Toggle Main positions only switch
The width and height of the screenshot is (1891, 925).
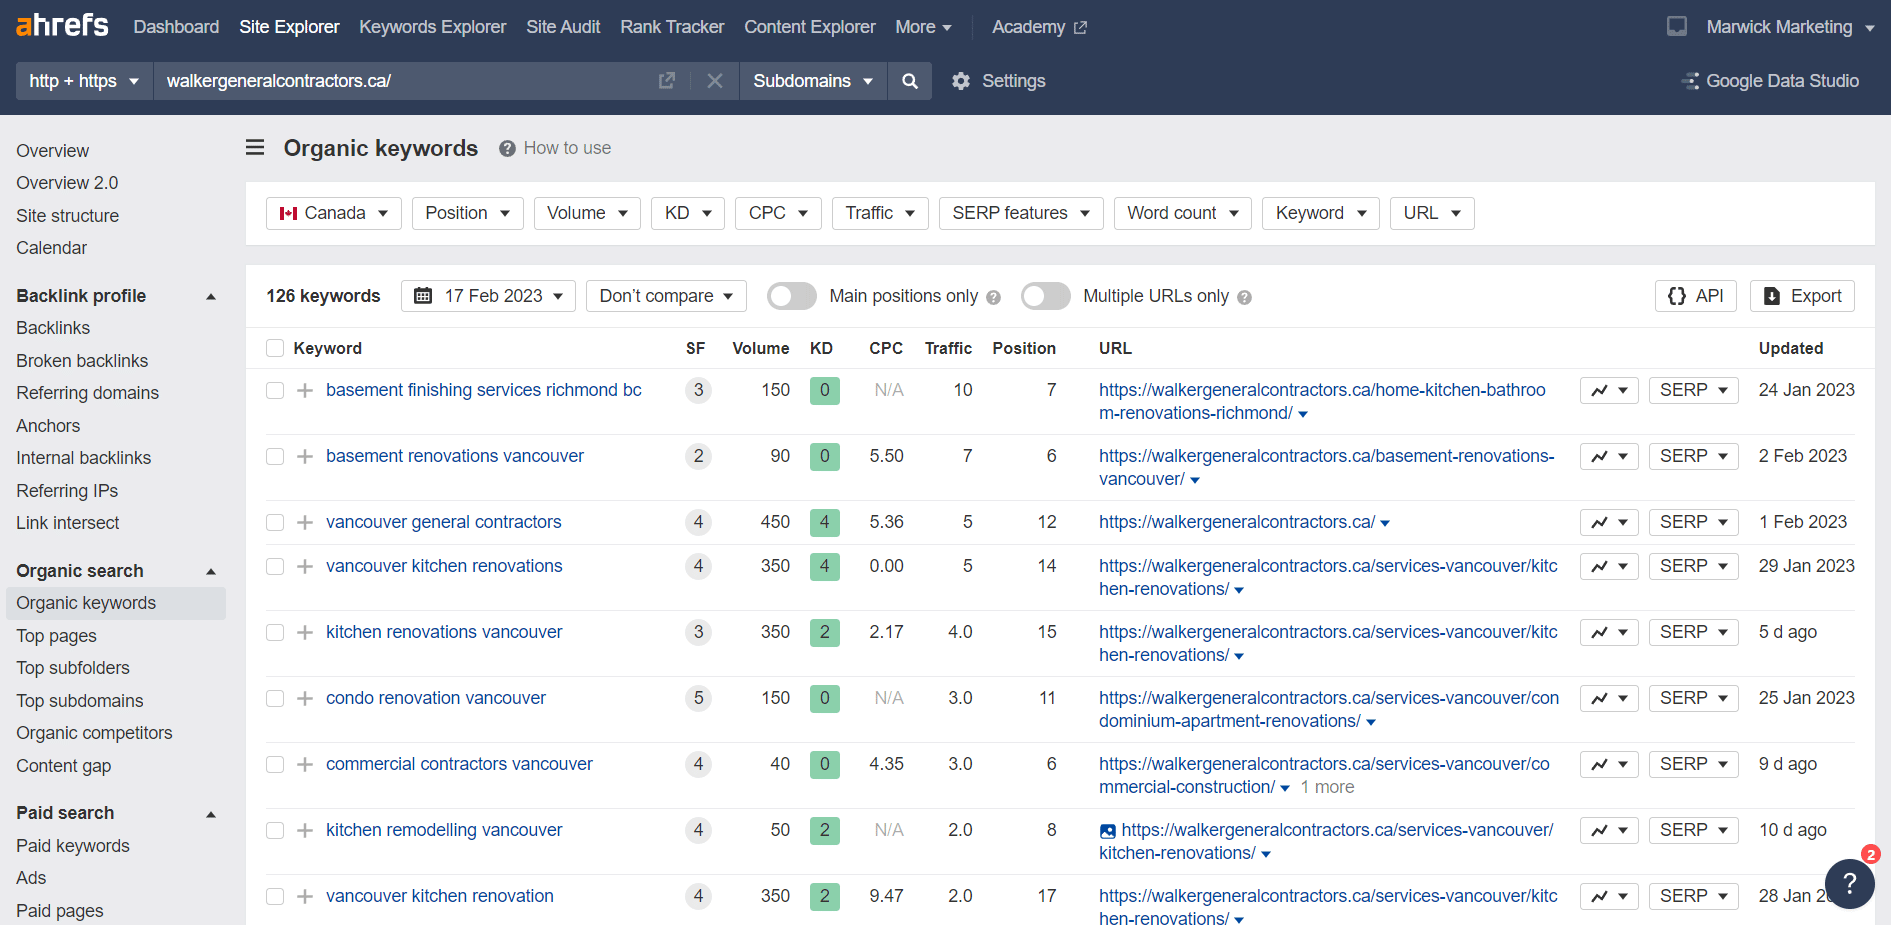(792, 296)
